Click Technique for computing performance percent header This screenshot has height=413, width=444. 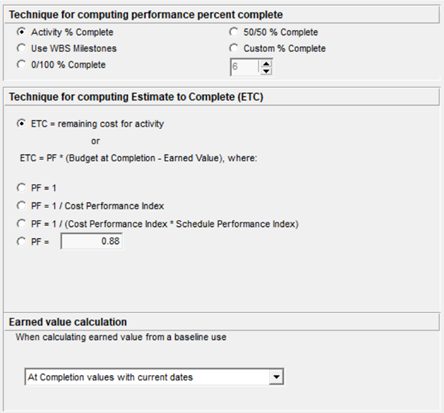pos(146,15)
